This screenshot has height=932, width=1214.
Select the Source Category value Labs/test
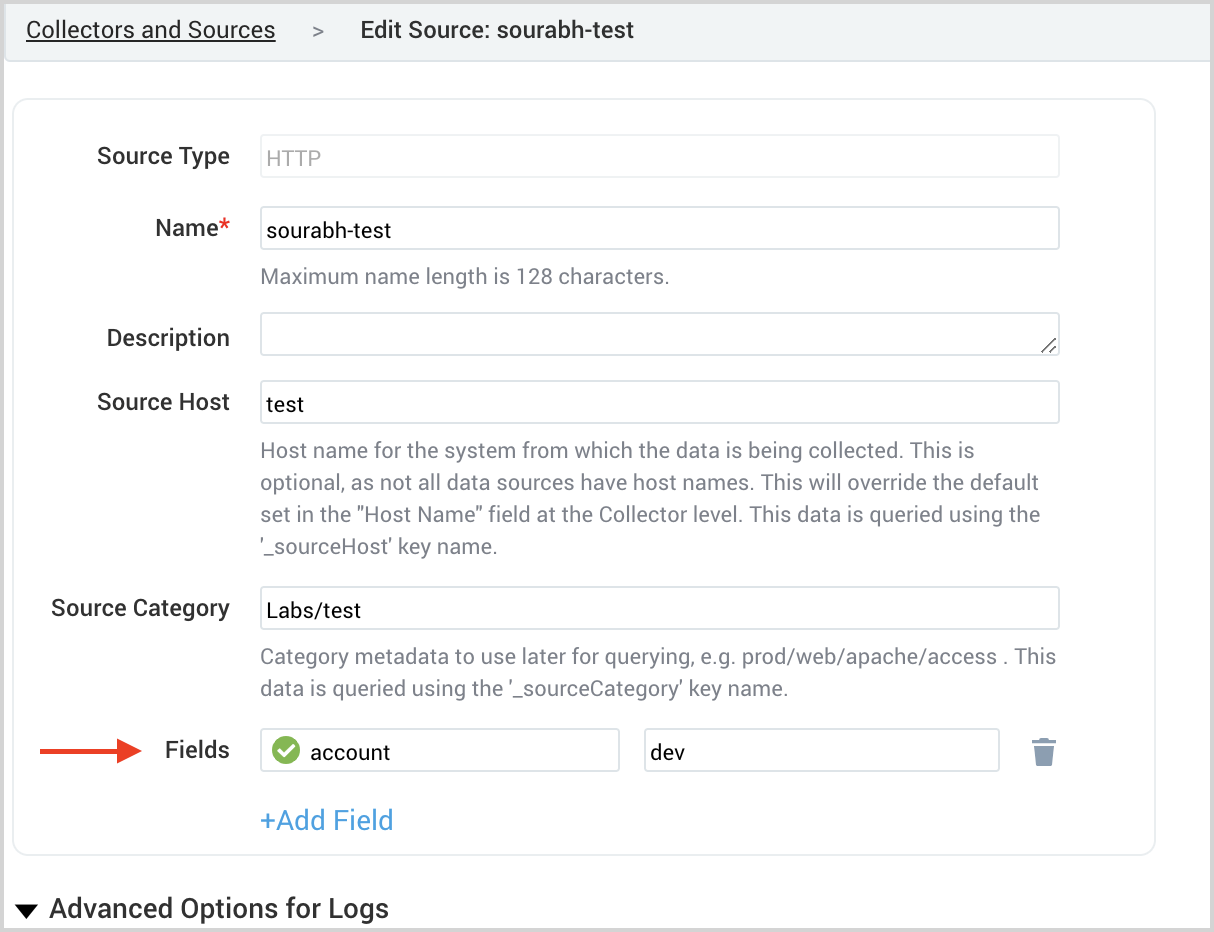click(x=660, y=607)
